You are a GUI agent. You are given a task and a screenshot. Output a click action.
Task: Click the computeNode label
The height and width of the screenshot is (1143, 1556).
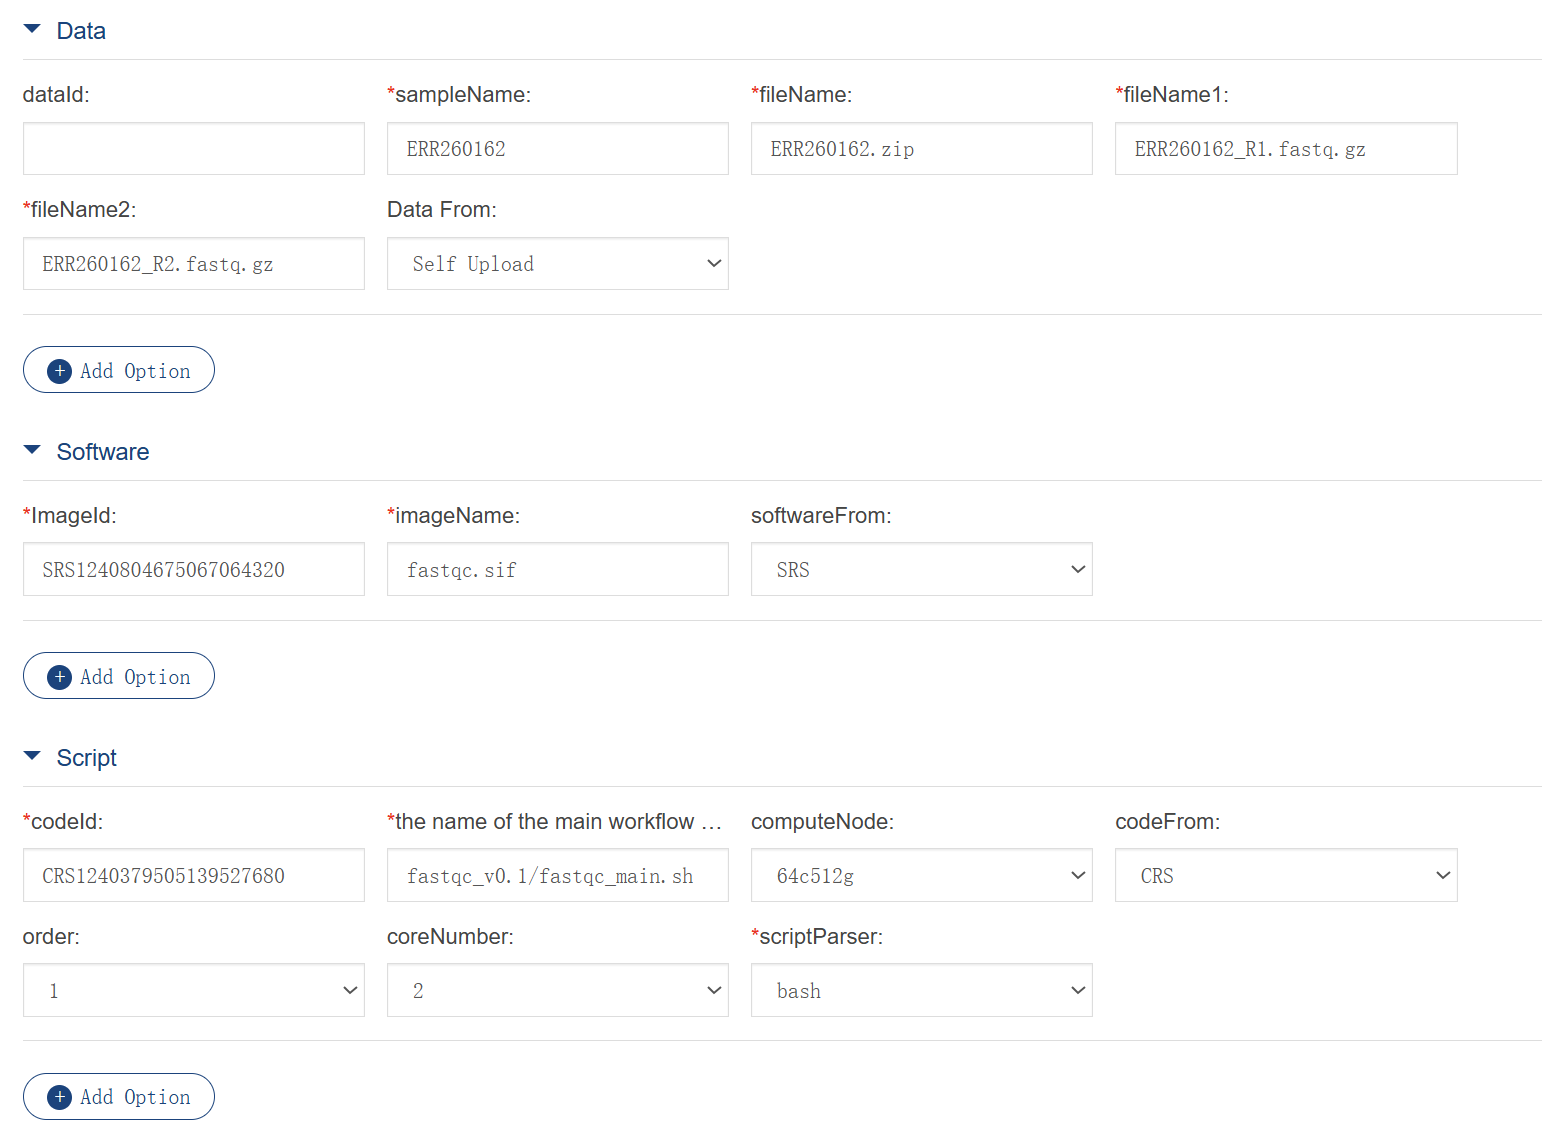(x=822, y=822)
